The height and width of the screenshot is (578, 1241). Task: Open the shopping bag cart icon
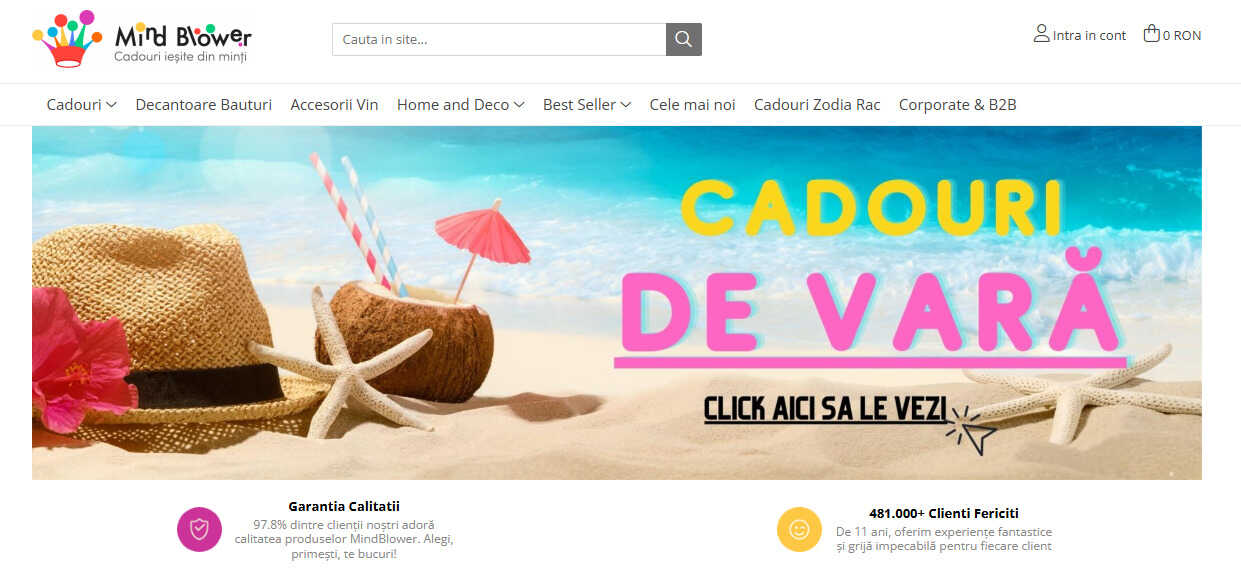[1151, 34]
